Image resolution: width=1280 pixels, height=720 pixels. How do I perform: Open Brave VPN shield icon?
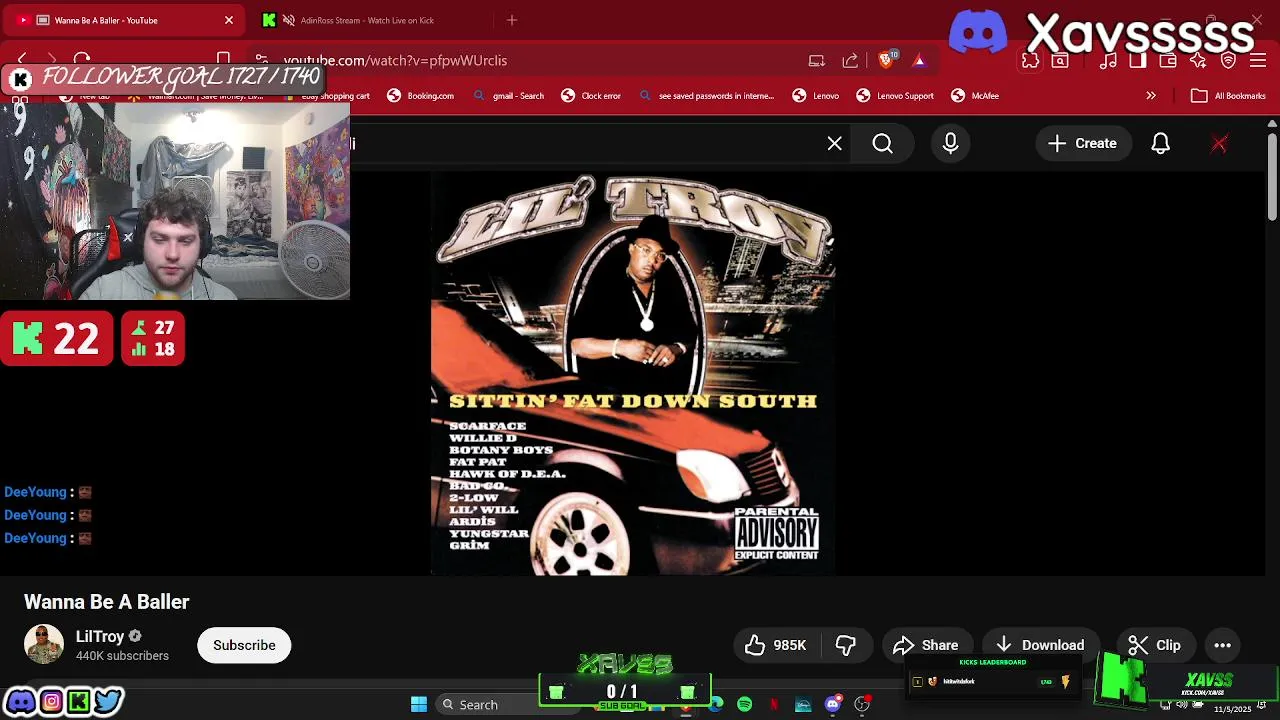pyautogui.click(x=1229, y=61)
